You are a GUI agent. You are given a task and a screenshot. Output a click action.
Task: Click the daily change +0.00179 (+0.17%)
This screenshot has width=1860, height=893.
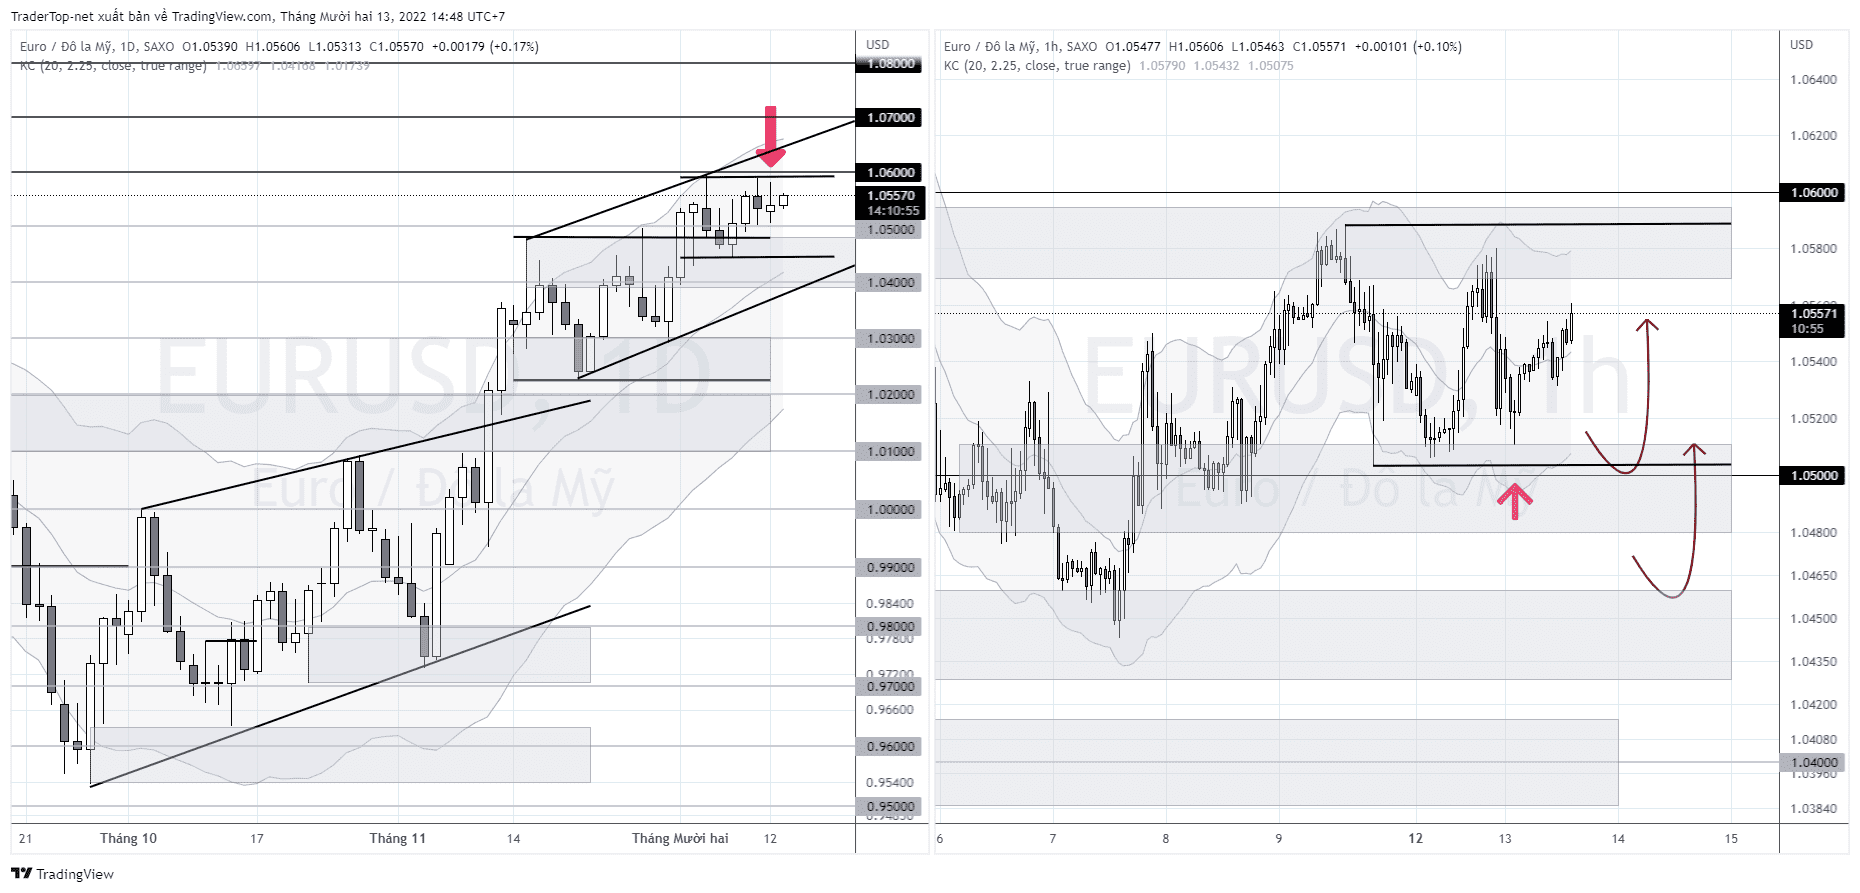(485, 47)
